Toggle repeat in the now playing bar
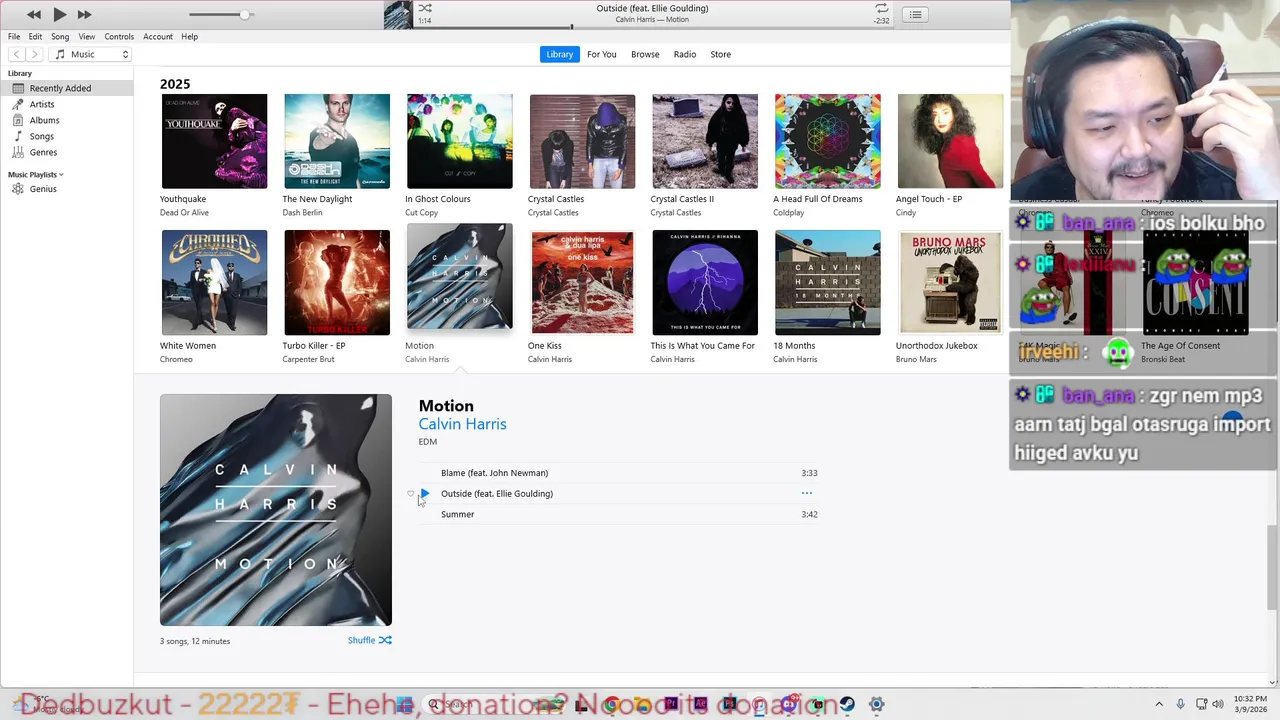The image size is (1280, 720). tap(881, 8)
